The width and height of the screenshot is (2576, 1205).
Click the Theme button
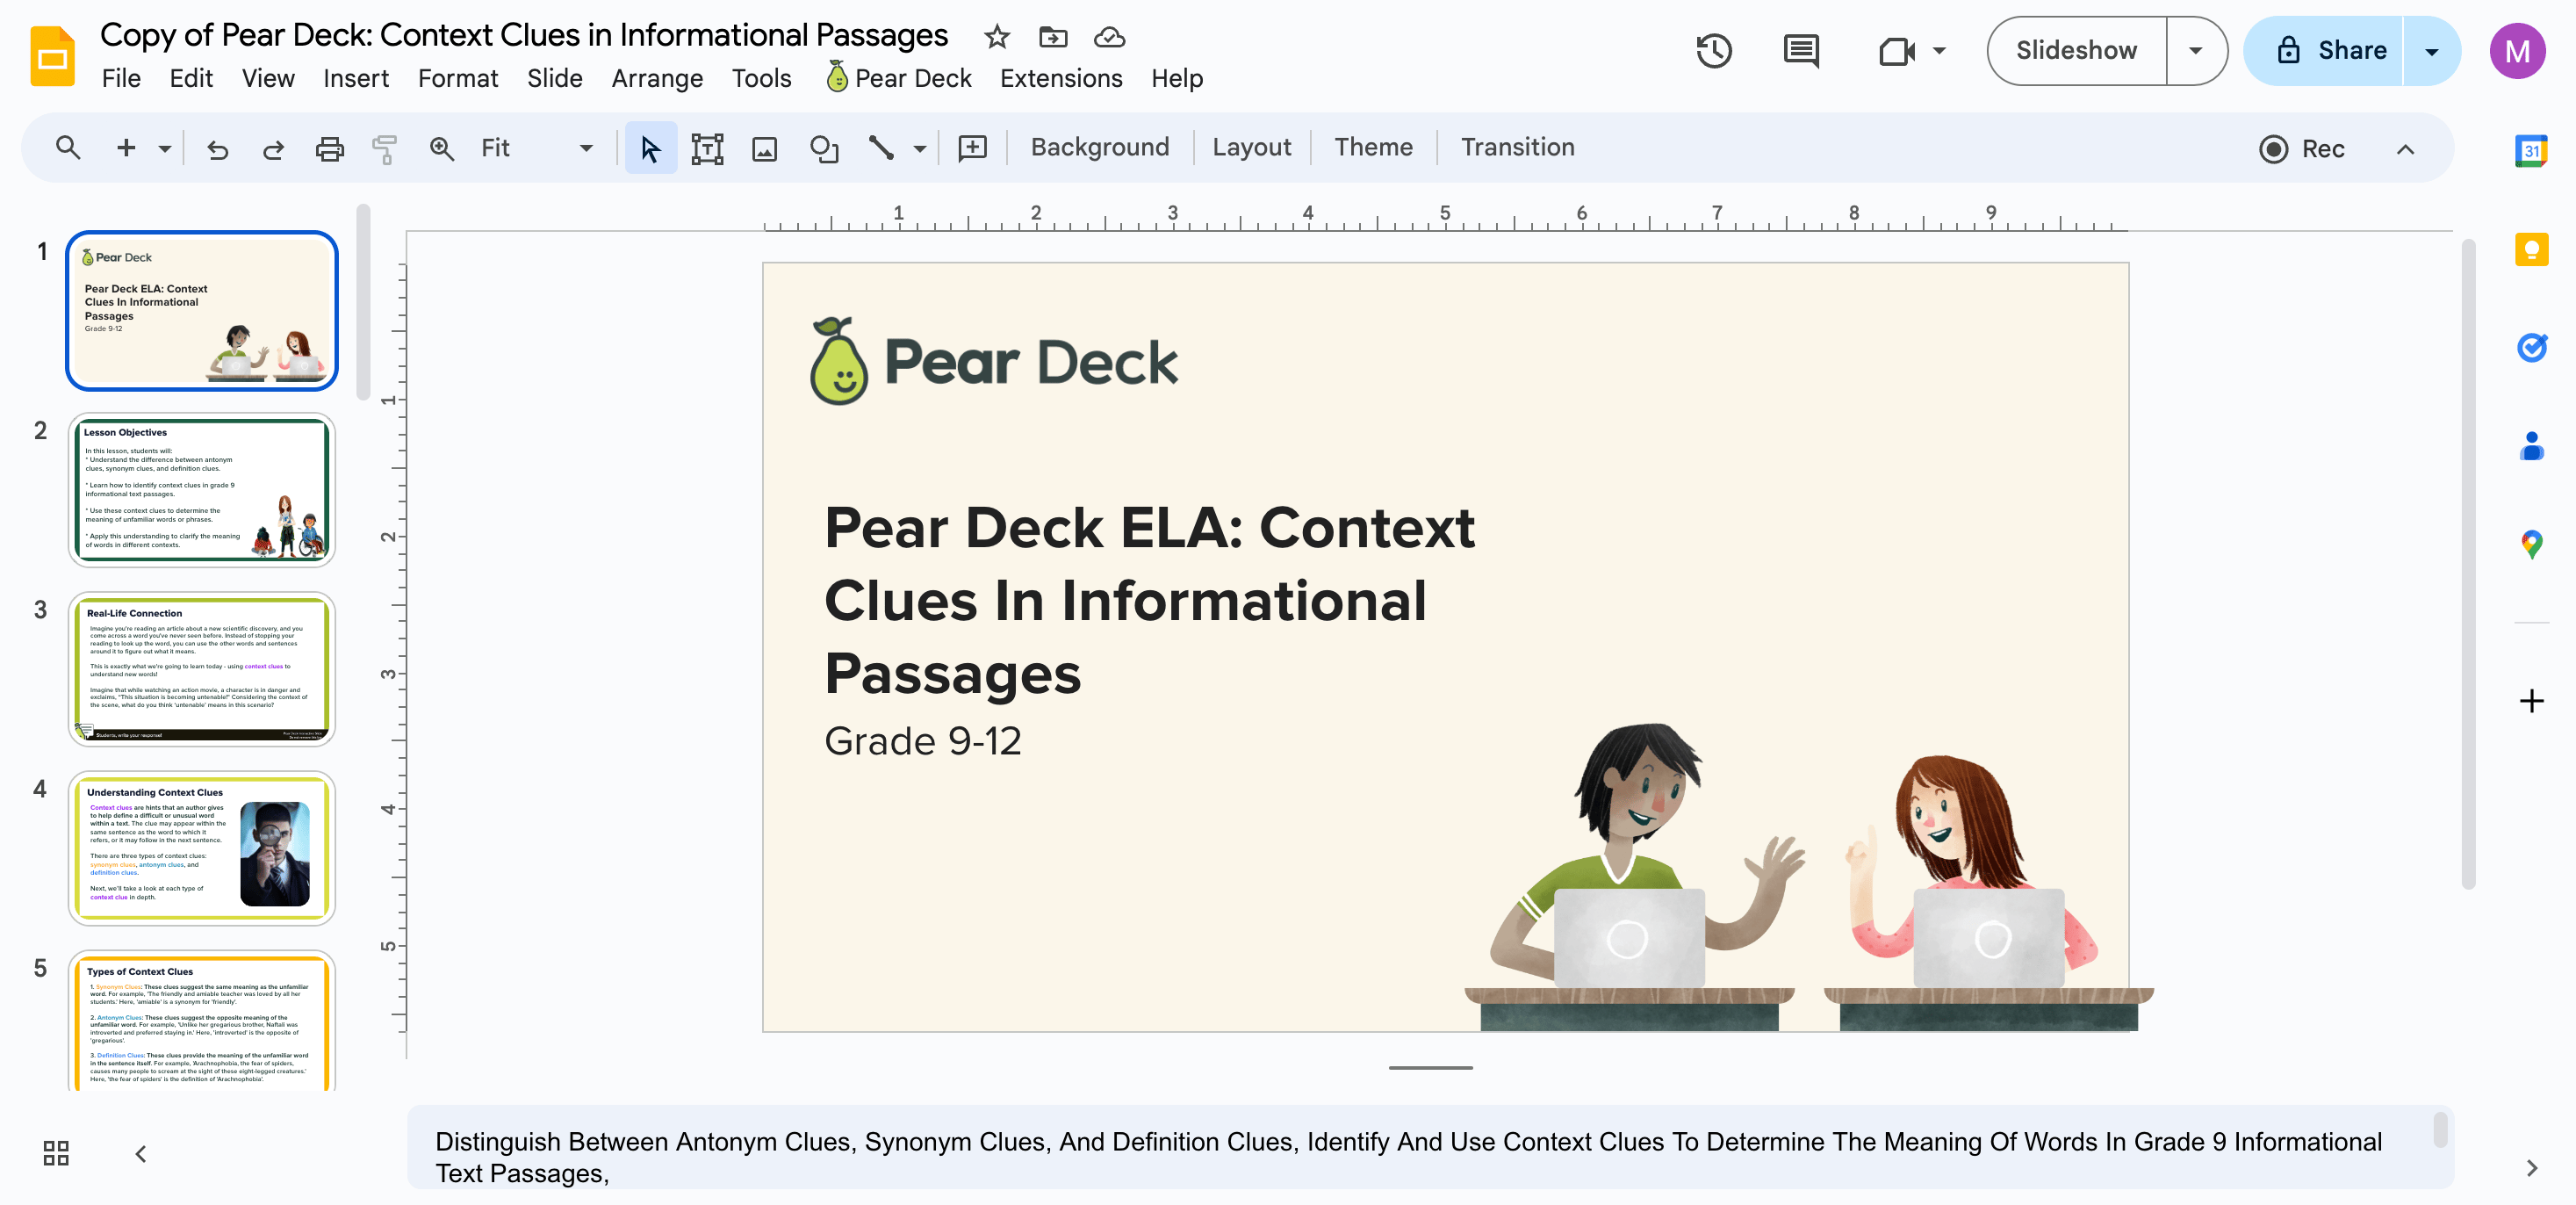point(1373,147)
